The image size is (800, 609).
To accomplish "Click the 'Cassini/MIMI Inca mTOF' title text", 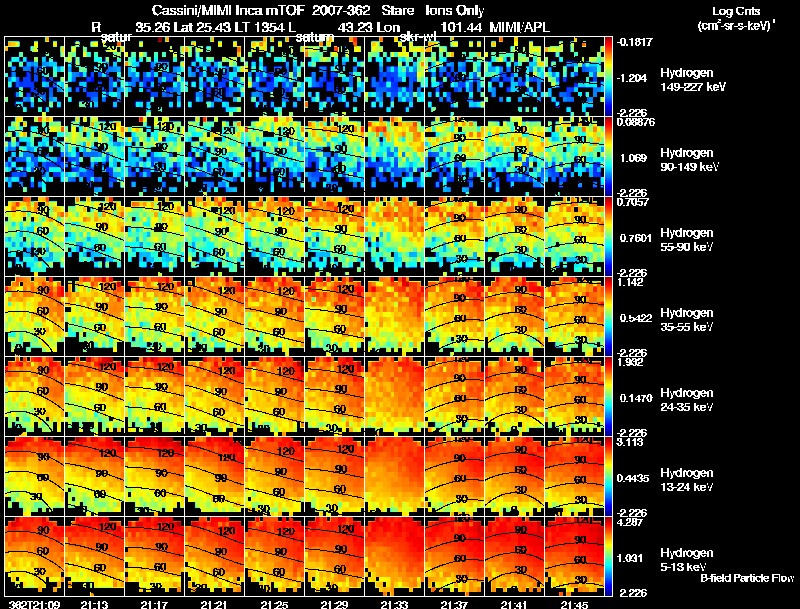I will (x=228, y=10).
